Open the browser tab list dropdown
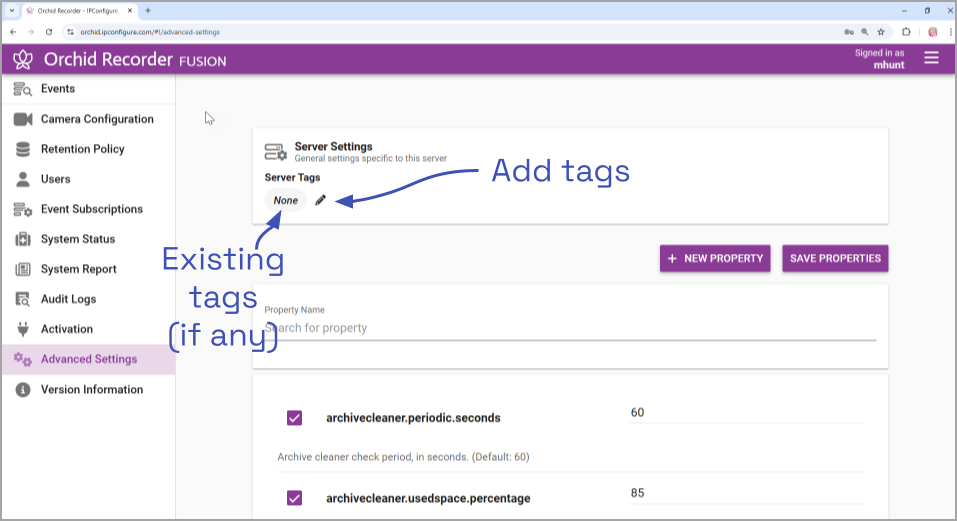957x521 pixels. tap(11, 10)
